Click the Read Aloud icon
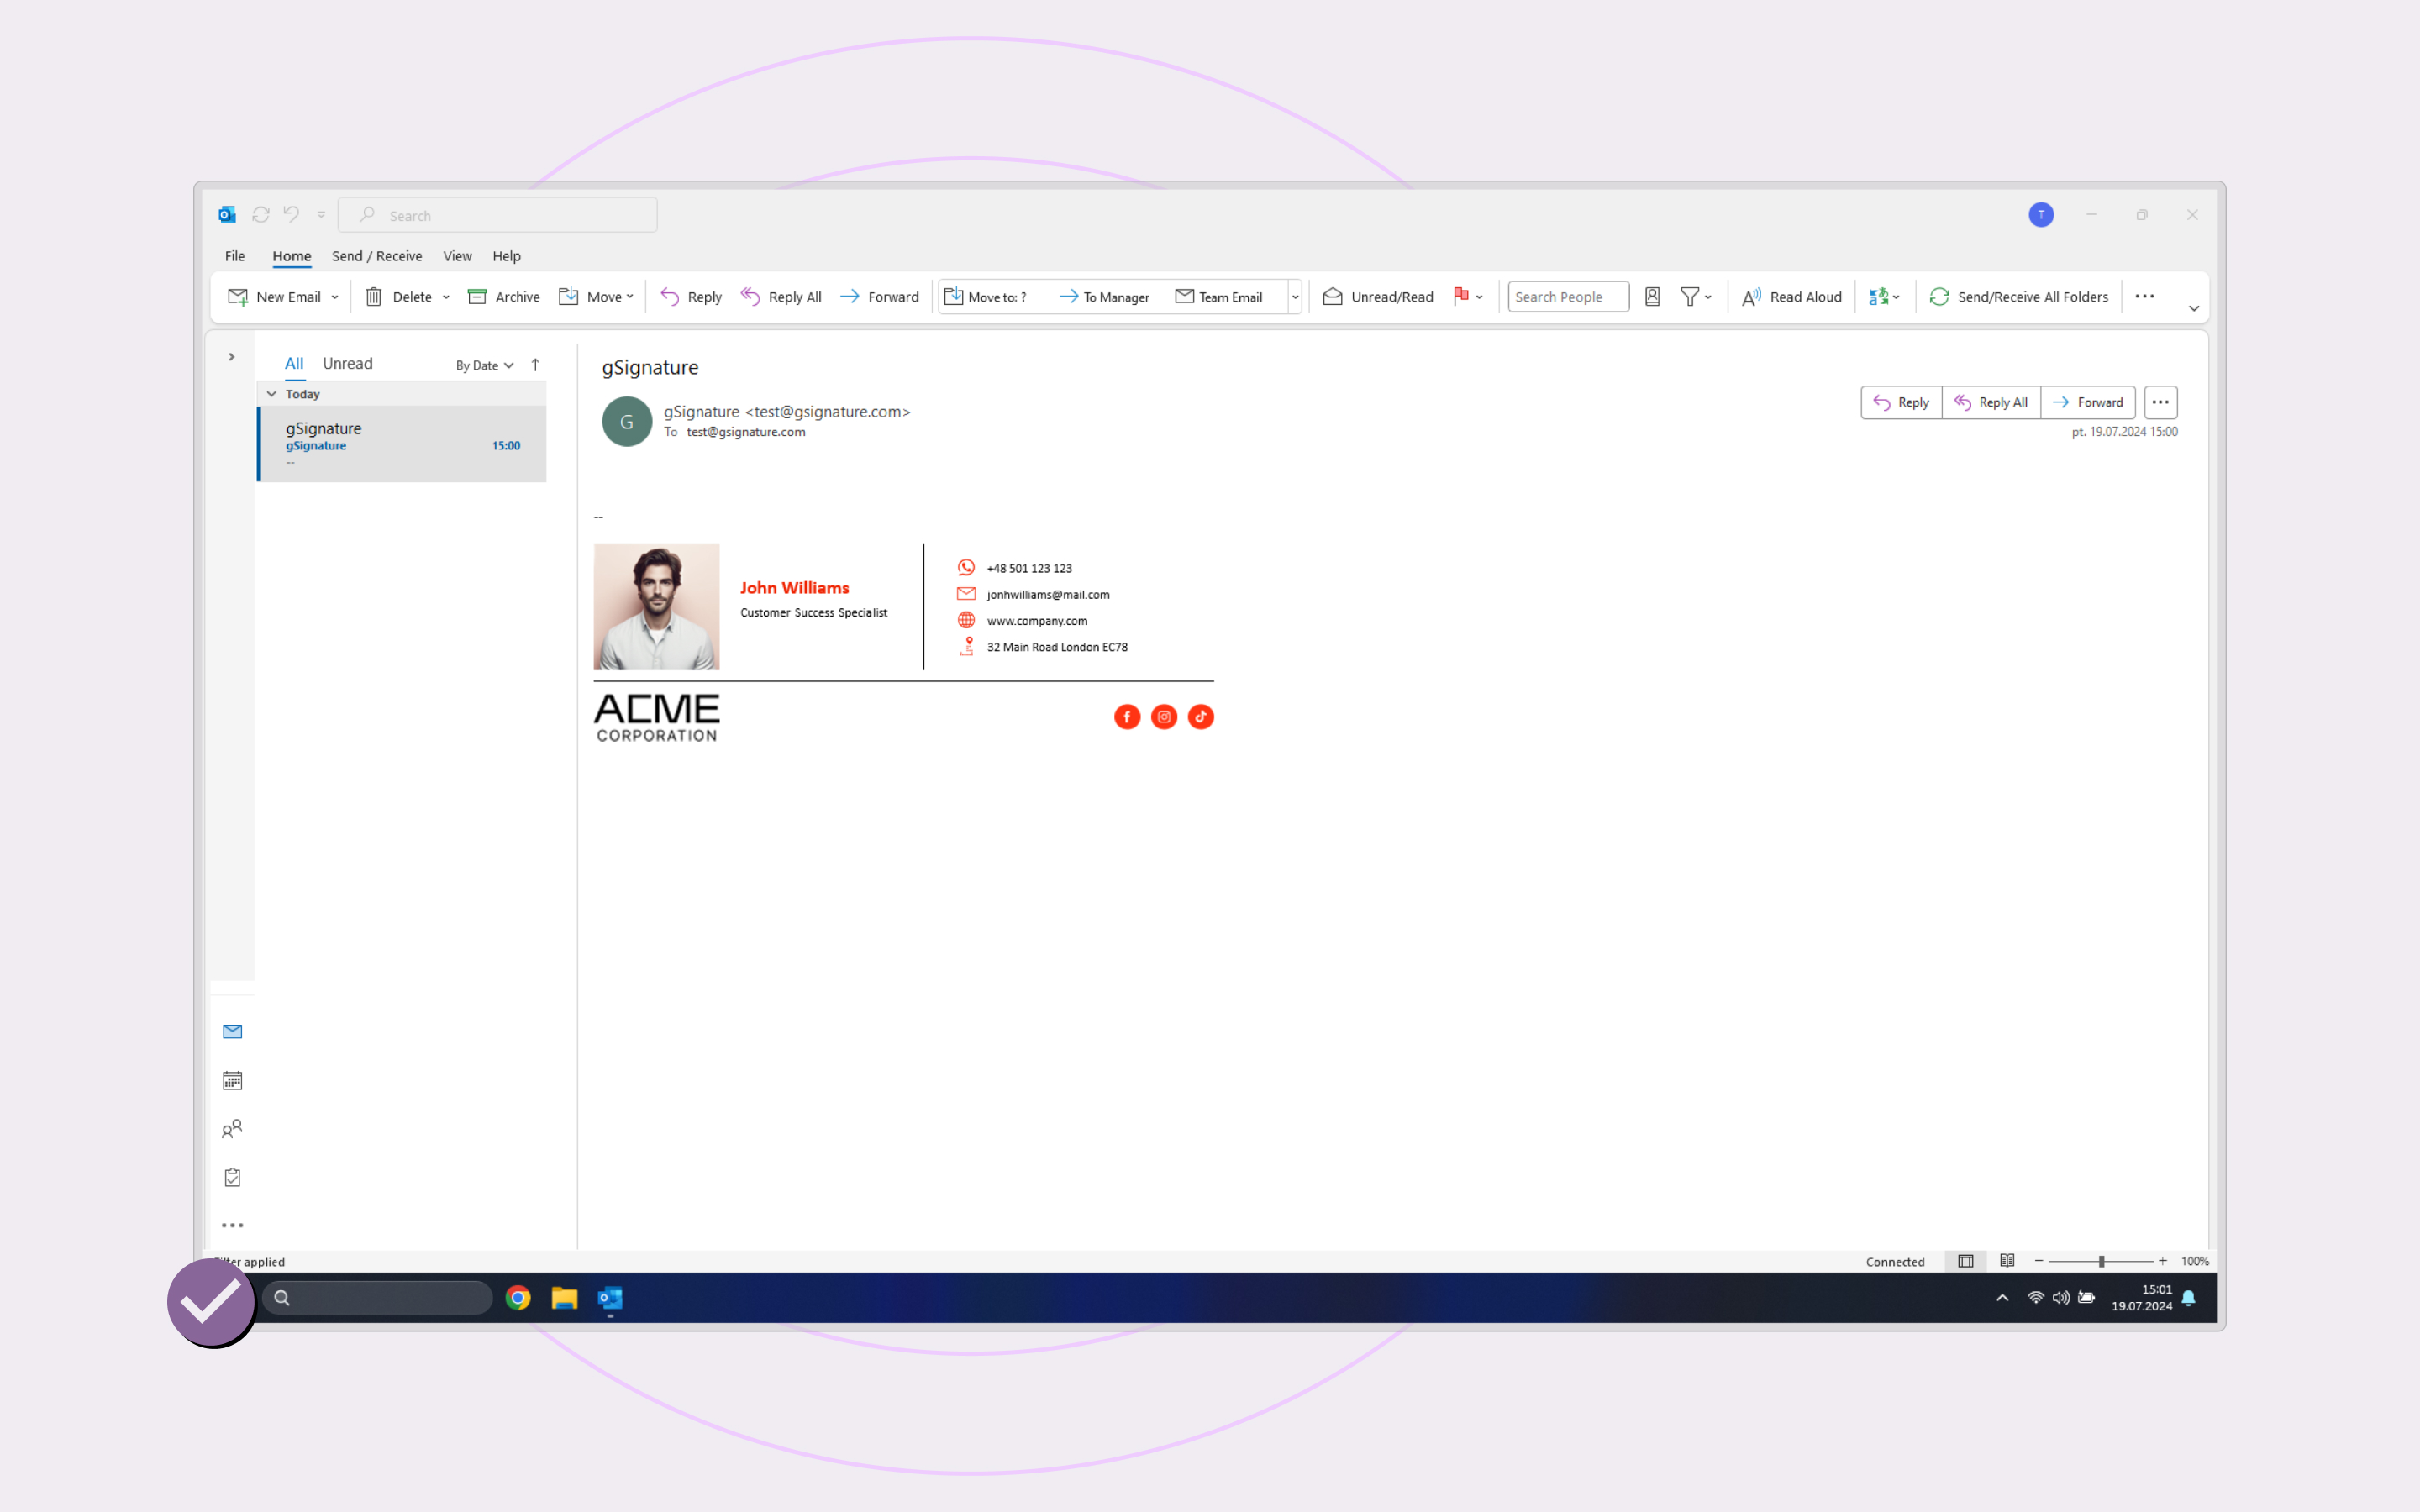Image resolution: width=2420 pixels, height=1512 pixels. [1751, 297]
